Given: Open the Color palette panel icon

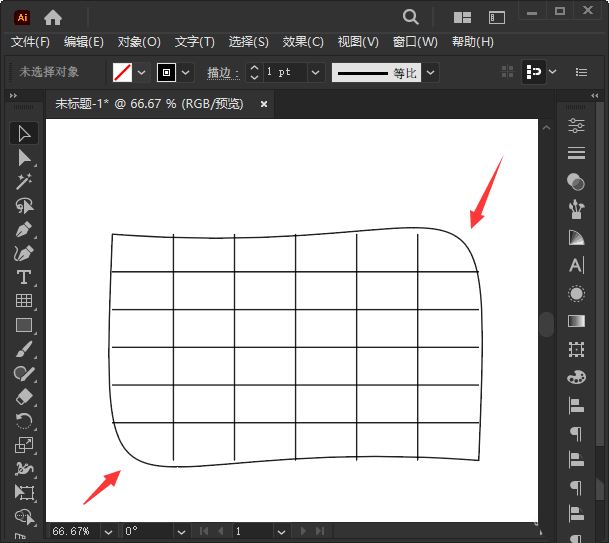Looking at the screenshot, I should [576, 377].
